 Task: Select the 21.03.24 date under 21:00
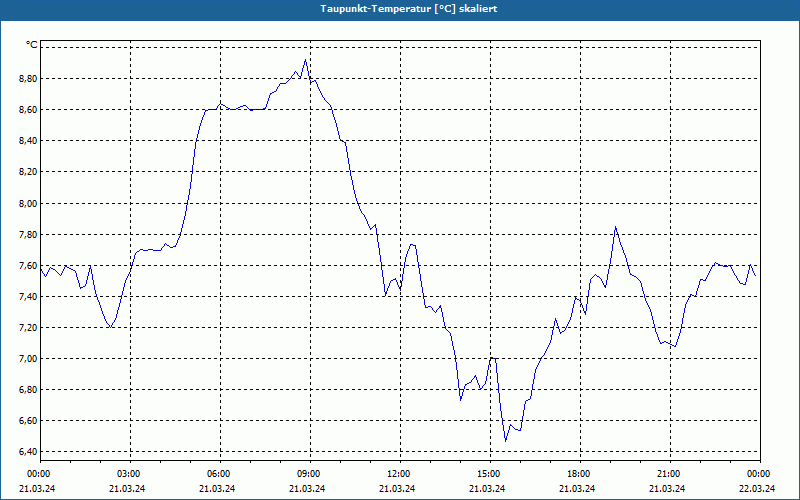[x=667, y=488]
